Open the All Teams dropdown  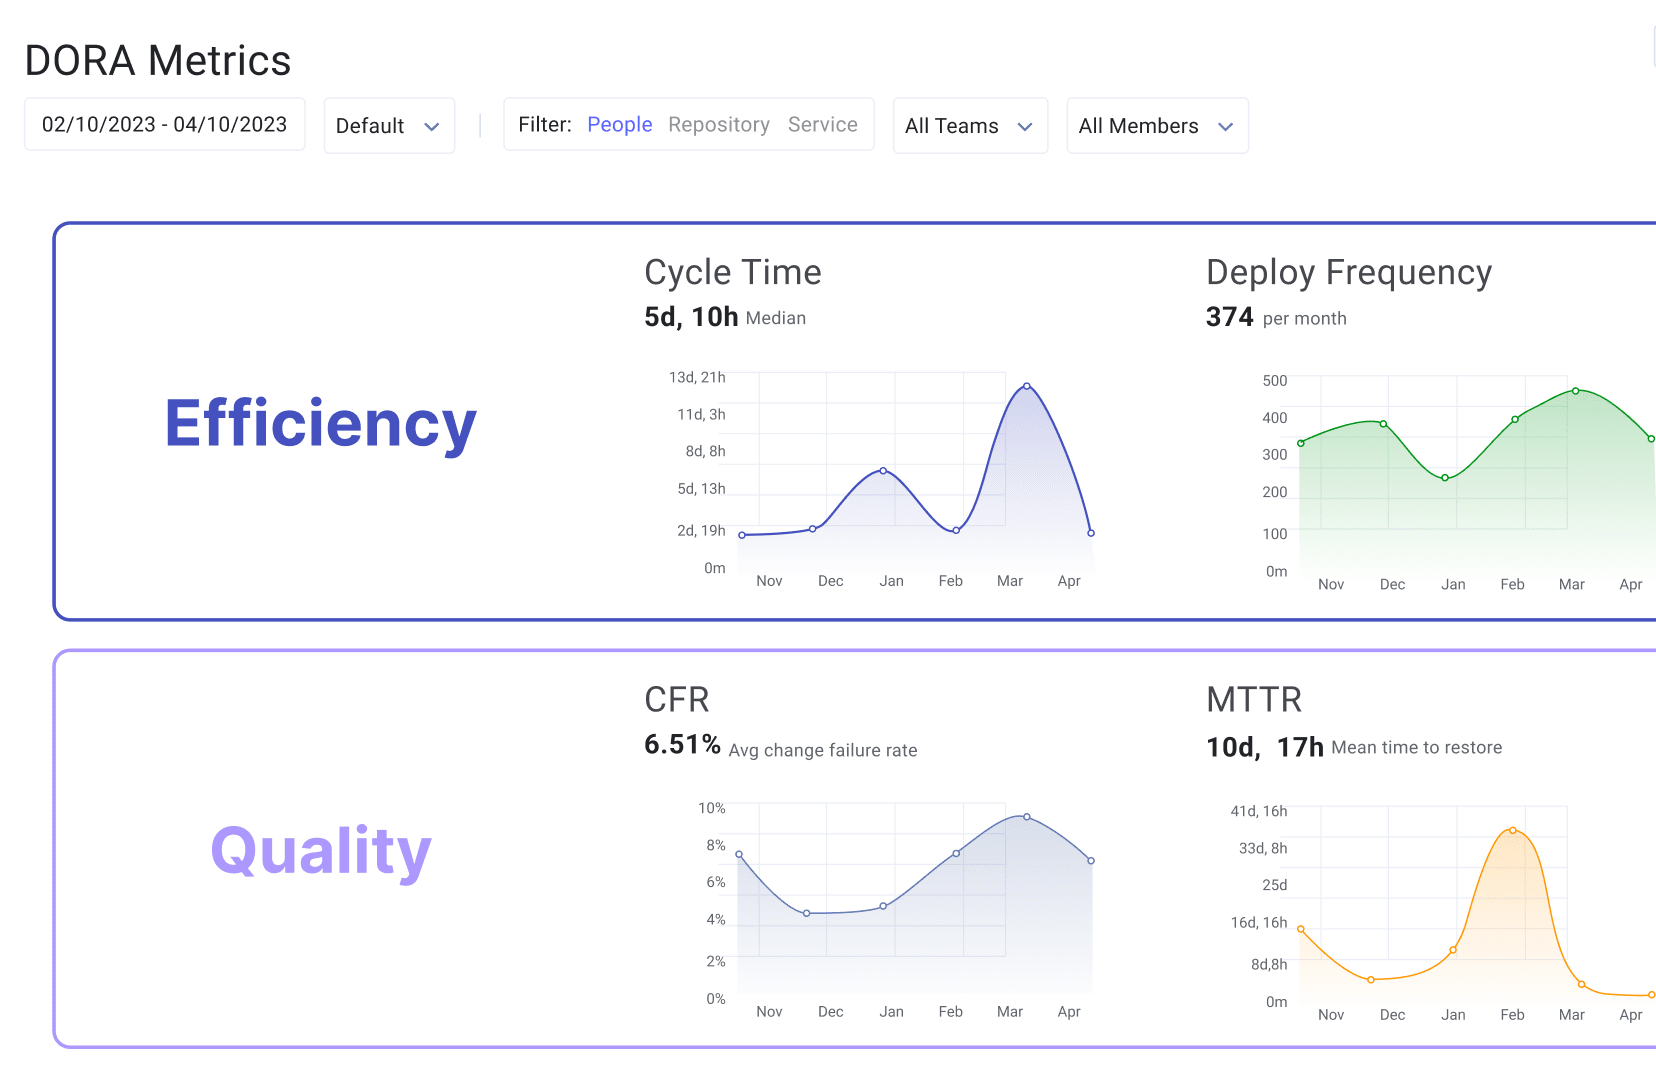coord(970,126)
